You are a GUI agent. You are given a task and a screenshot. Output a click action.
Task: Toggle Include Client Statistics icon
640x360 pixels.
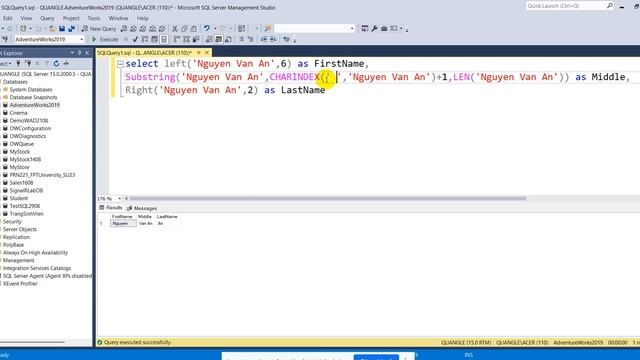coord(196,39)
